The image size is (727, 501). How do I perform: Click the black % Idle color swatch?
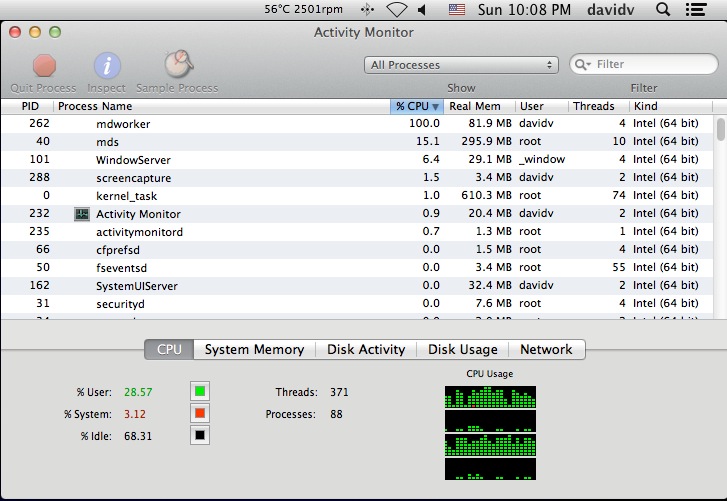tap(200, 435)
